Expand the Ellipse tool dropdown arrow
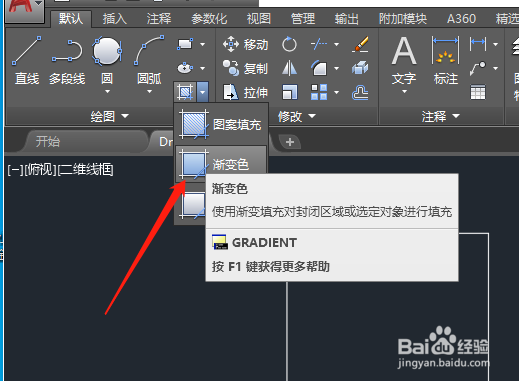The height and width of the screenshot is (381, 519). tap(202, 68)
